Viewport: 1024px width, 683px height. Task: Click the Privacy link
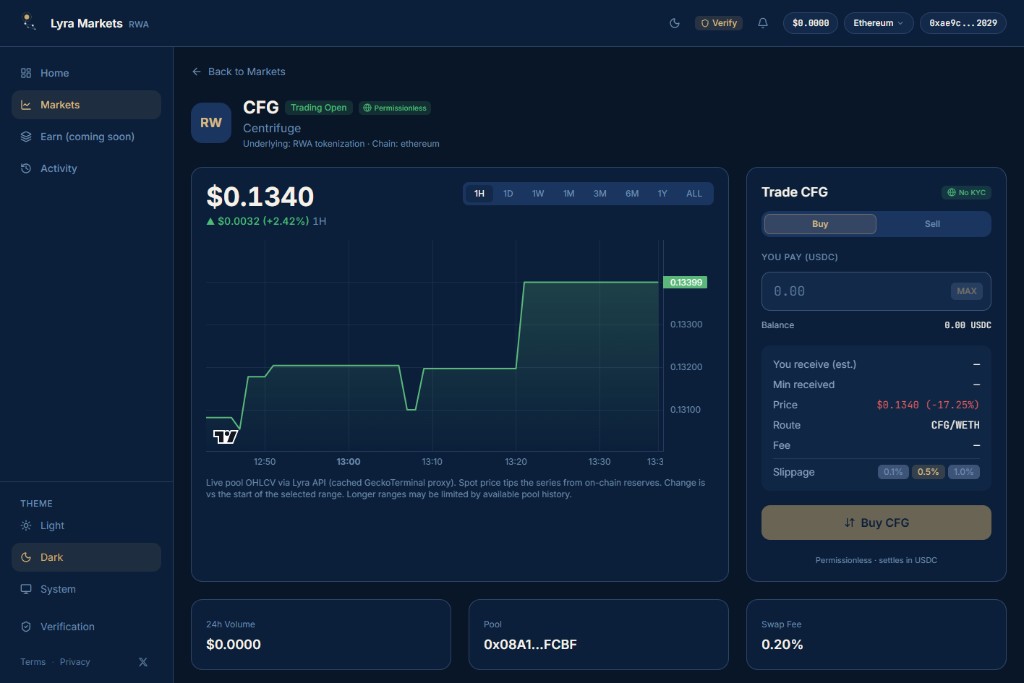tap(75, 661)
